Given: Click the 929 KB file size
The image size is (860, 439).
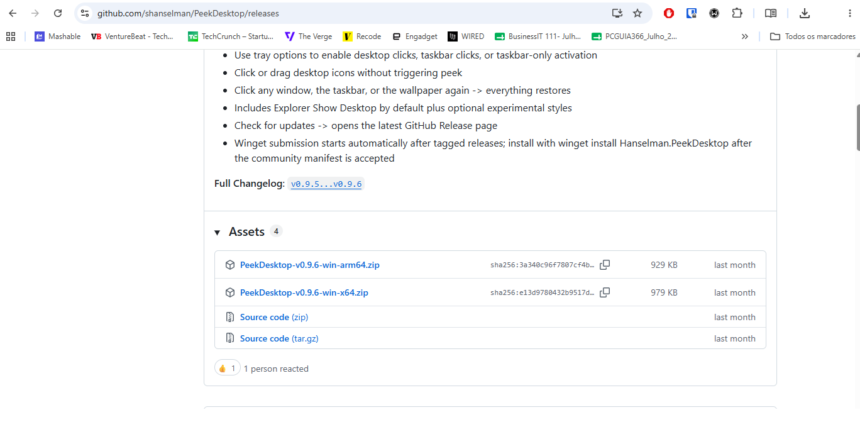Looking at the screenshot, I should tap(664, 265).
